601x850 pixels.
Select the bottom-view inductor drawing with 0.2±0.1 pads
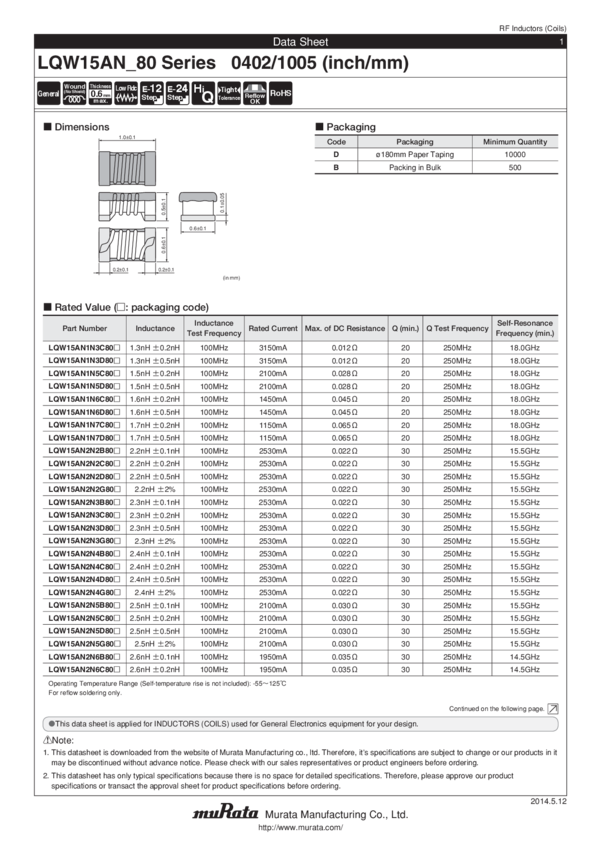[127, 244]
